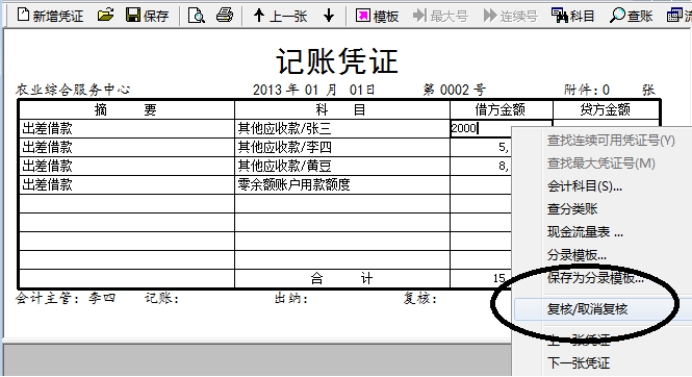The height and width of the screenshot is (377, 692).
Task: Click the 借方金额 column header
Action: (500, 109)
